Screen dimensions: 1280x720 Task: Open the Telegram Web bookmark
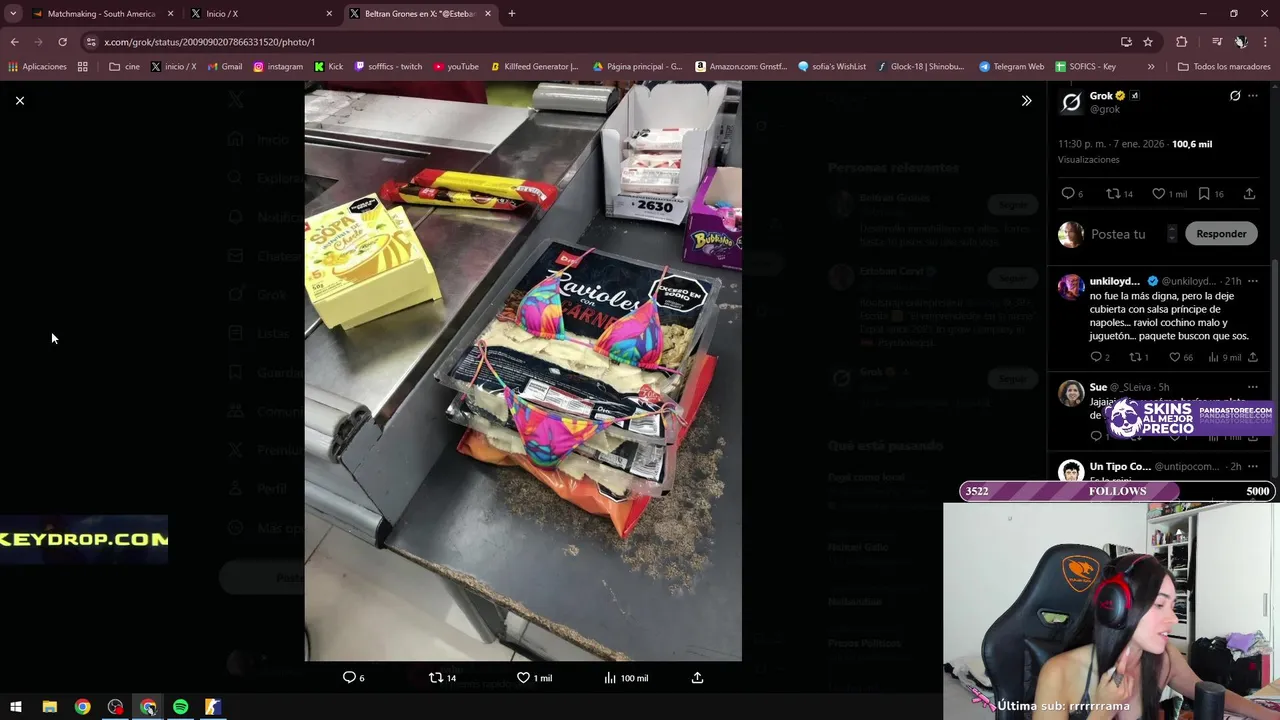1011,67
